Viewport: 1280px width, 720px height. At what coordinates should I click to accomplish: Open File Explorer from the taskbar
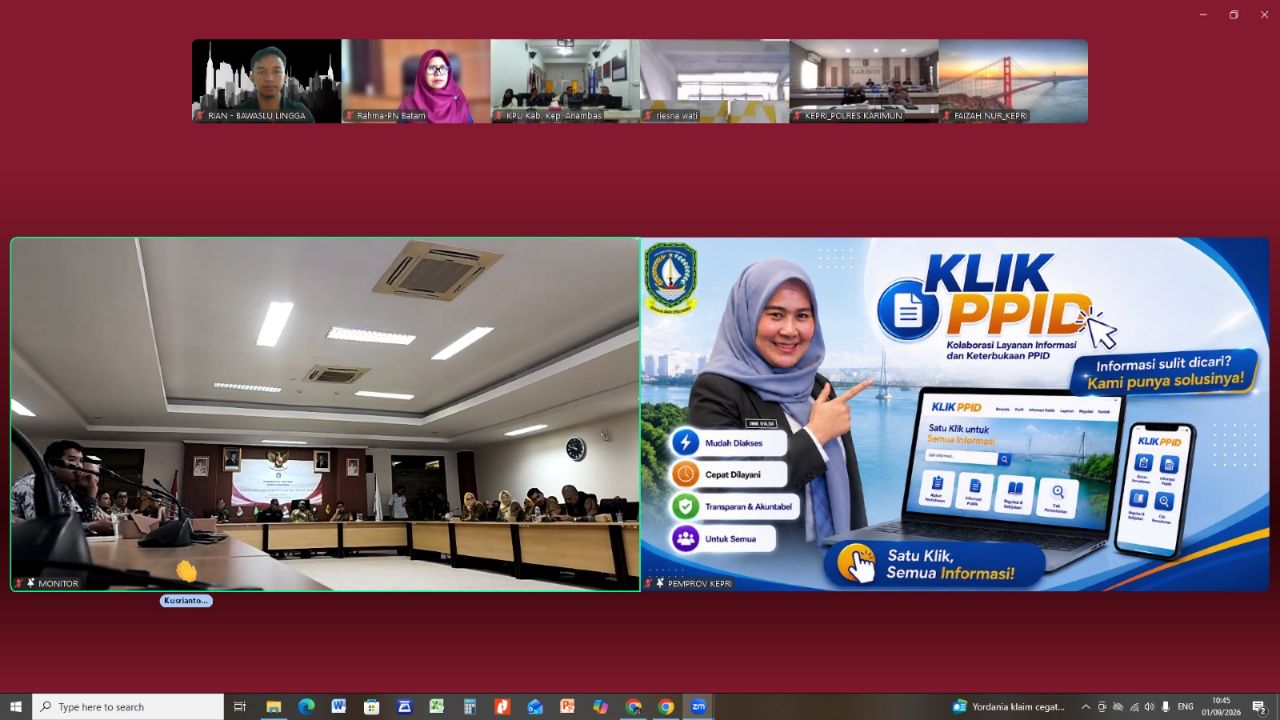click(x=273, y=707)
